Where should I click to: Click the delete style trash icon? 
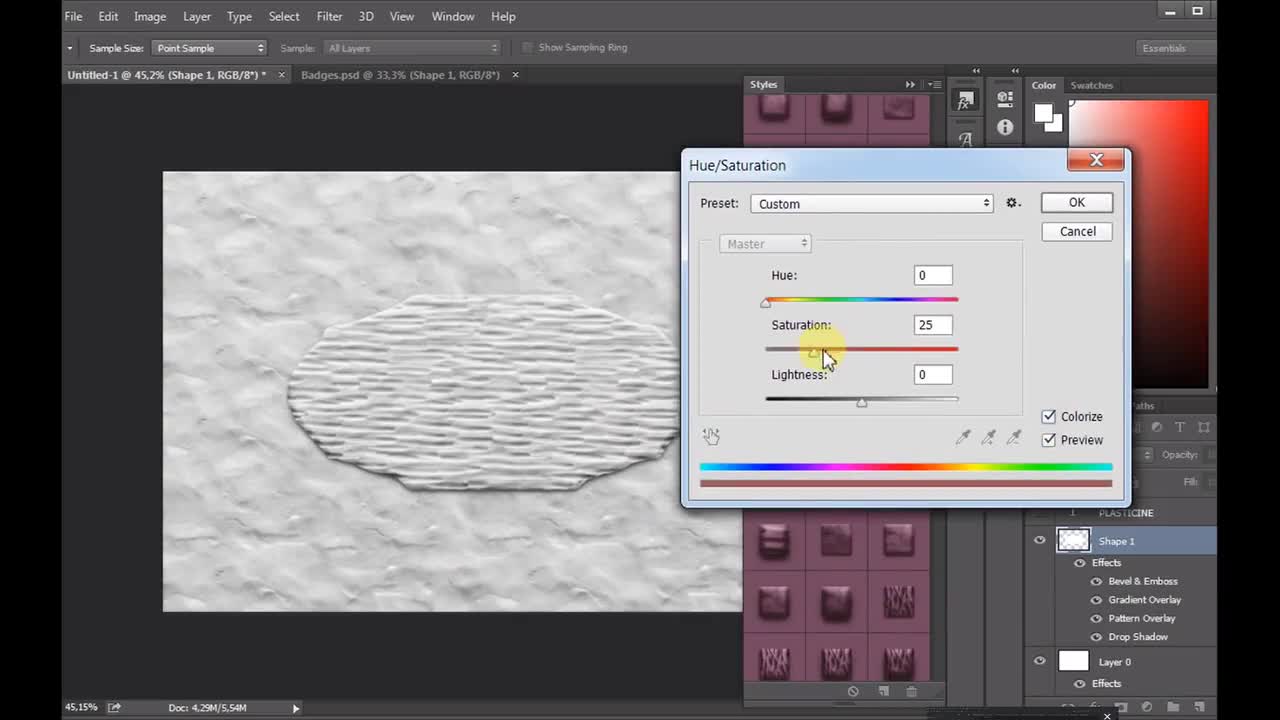point(911,691)
